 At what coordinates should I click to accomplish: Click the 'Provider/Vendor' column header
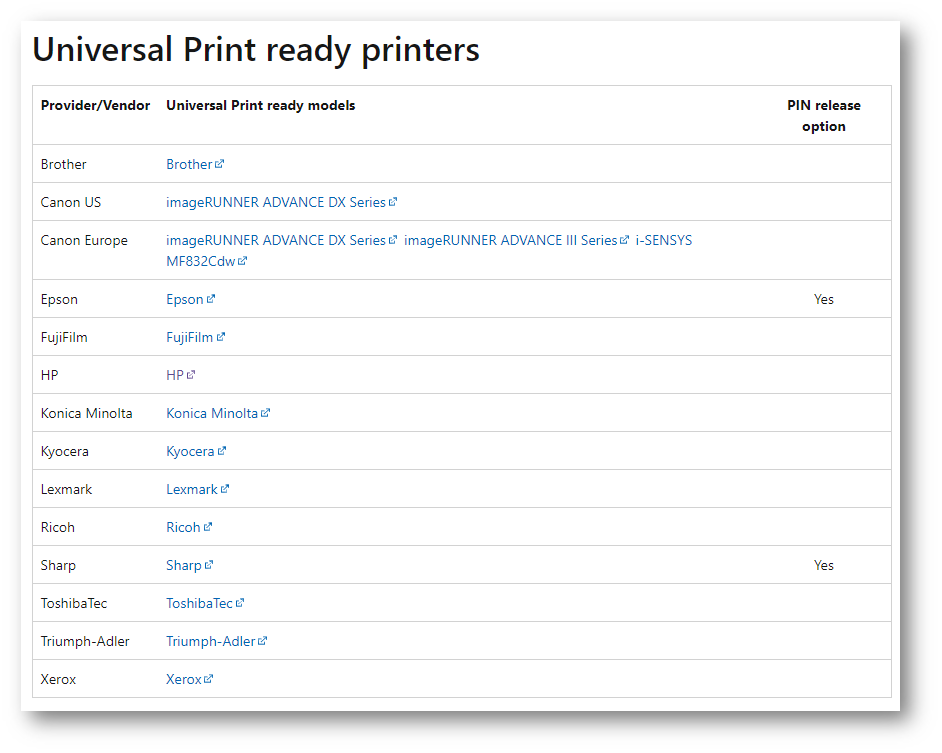pyautogui.click(x=96, y=105)
